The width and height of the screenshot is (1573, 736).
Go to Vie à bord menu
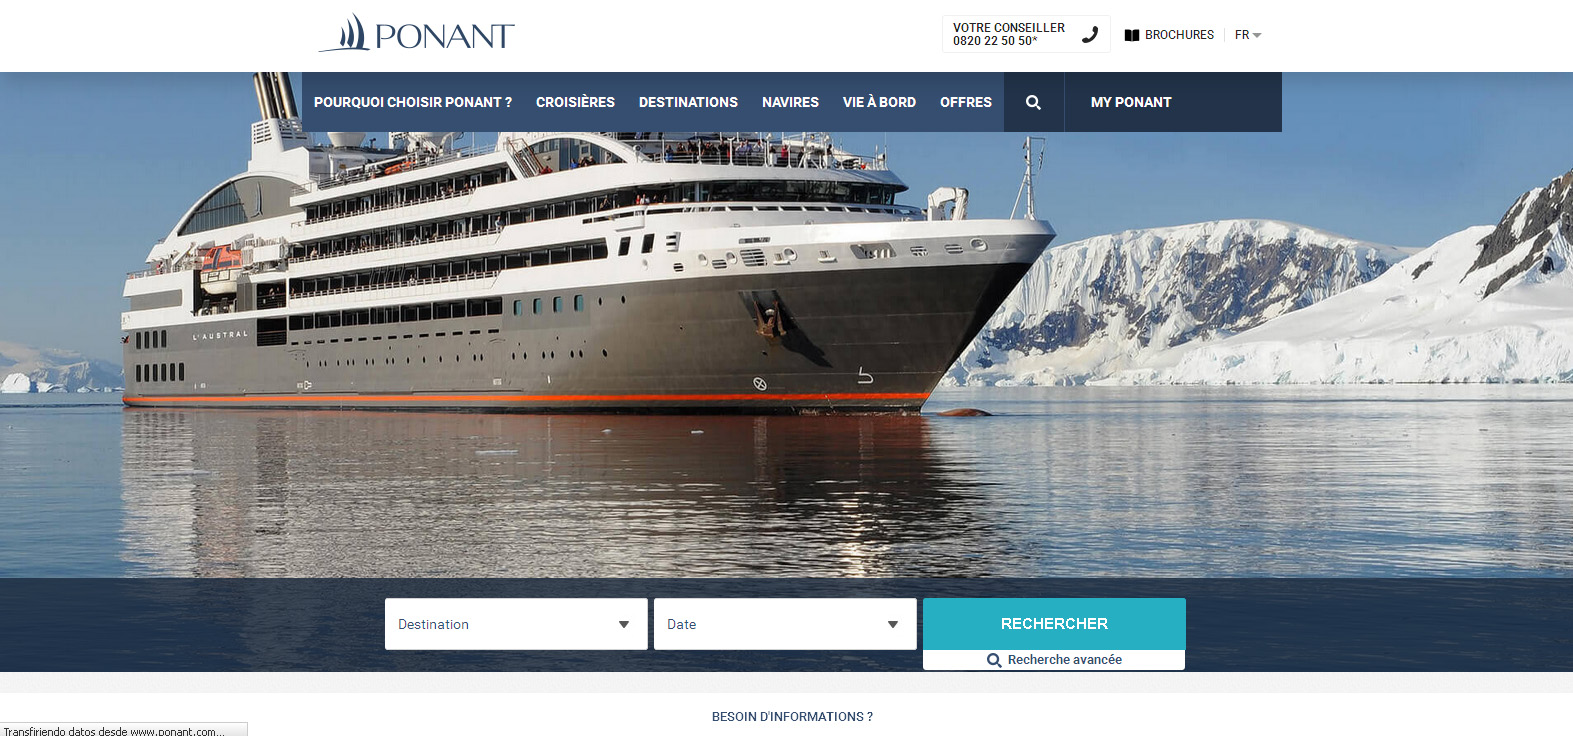point(879,102)
